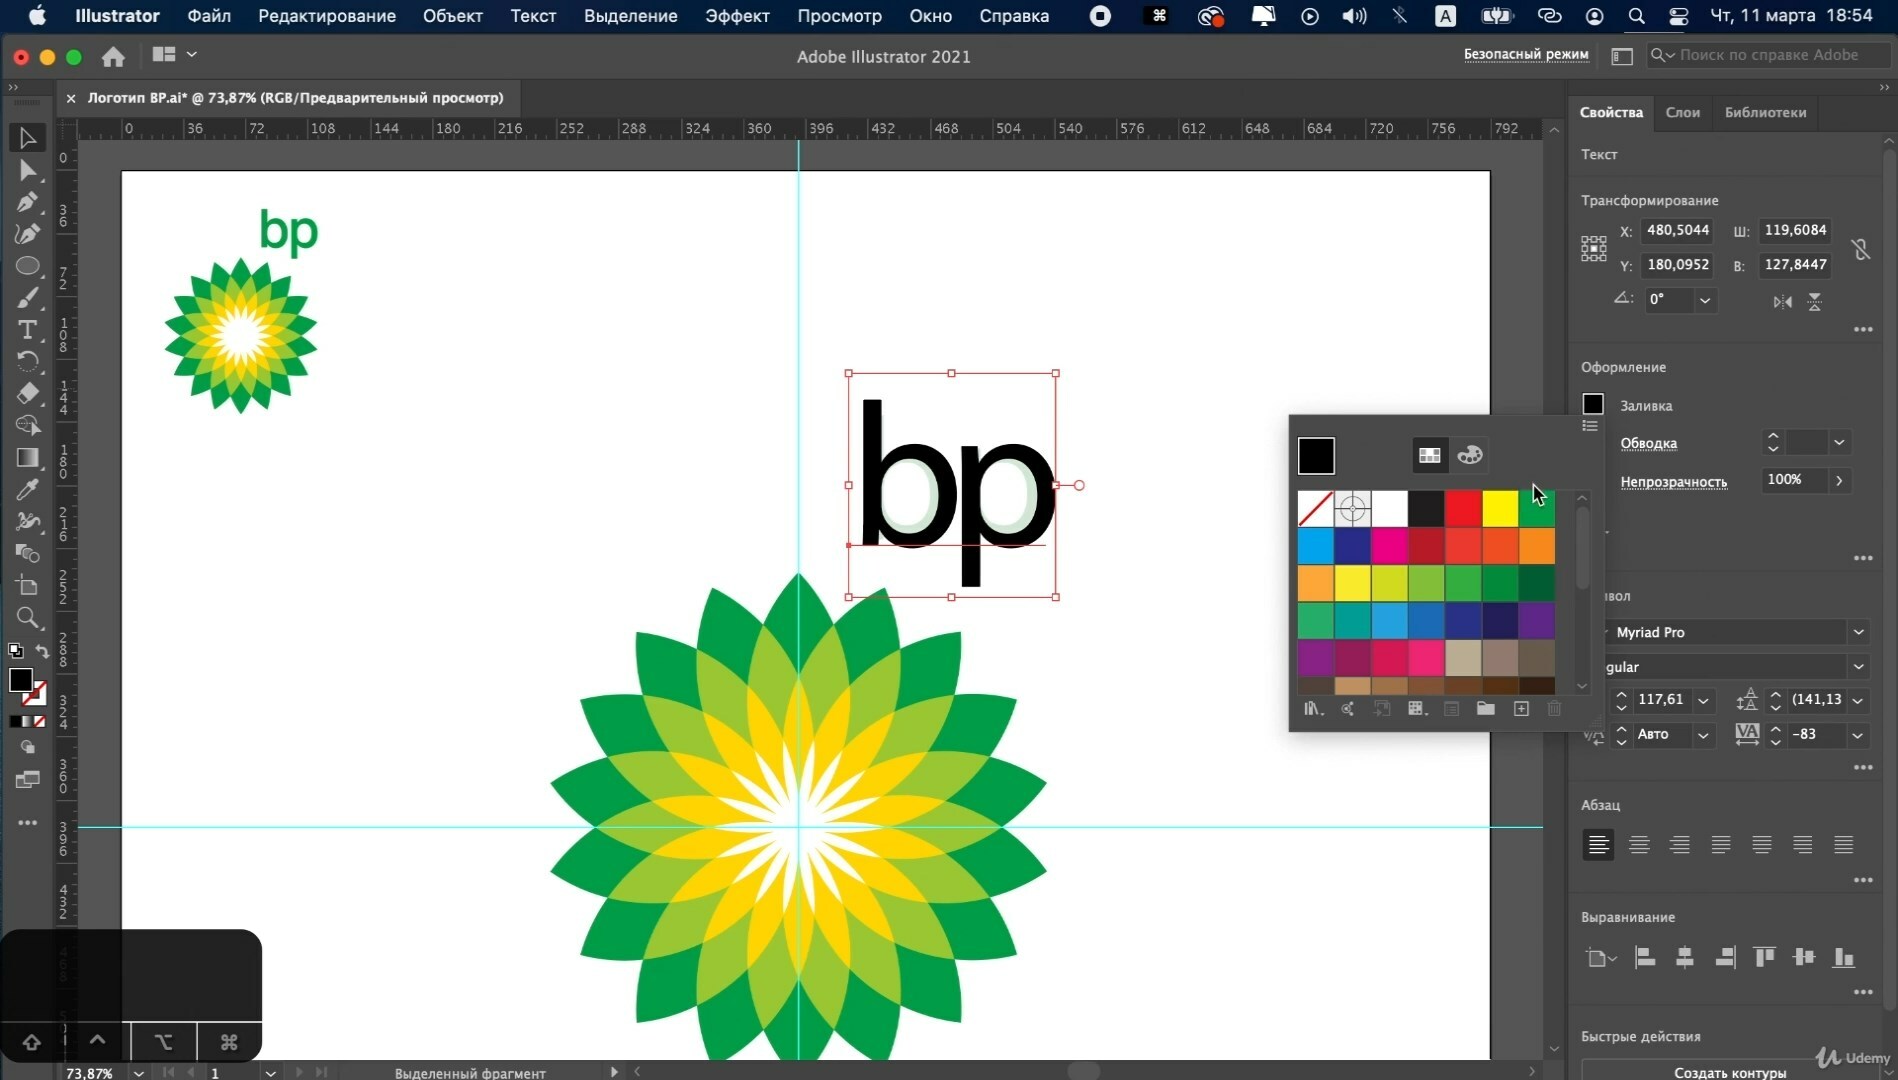Select the Rotate tool
Image resolution: width=1898 pixels, height=1080 pixels.
27,361
